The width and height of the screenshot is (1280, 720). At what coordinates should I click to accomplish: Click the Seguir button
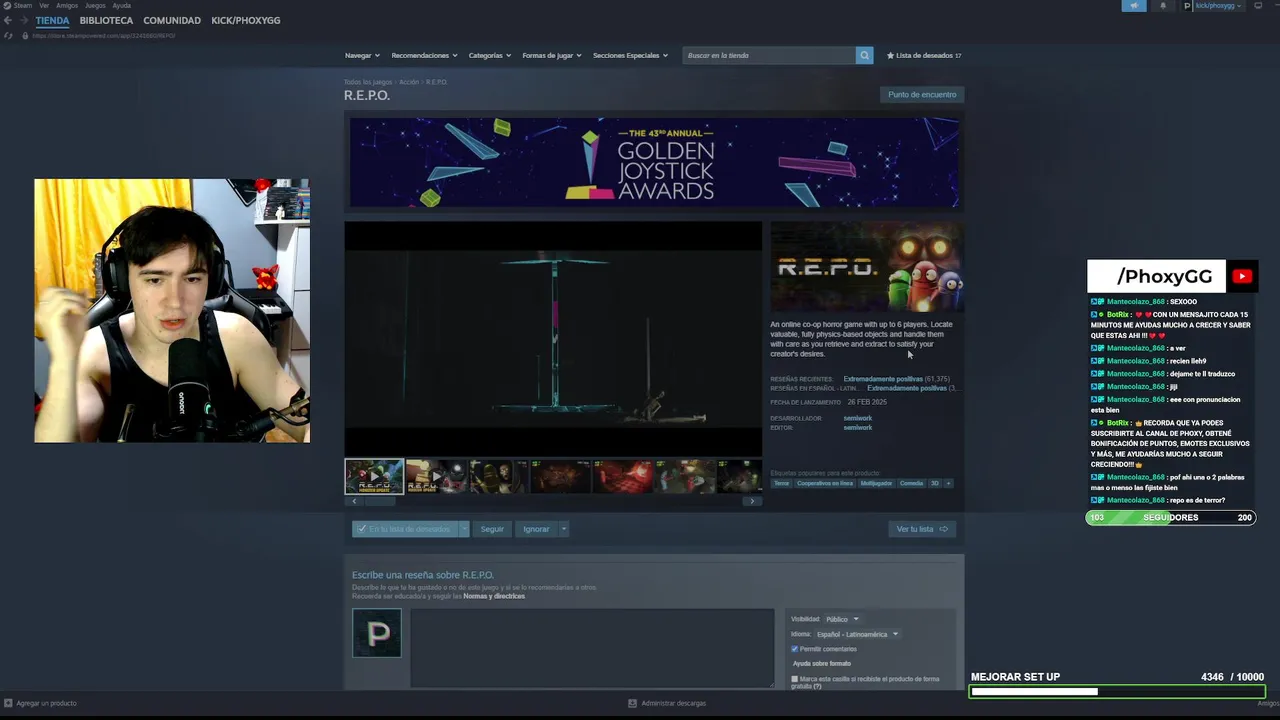pyautogui.click(x=492, y=529)
